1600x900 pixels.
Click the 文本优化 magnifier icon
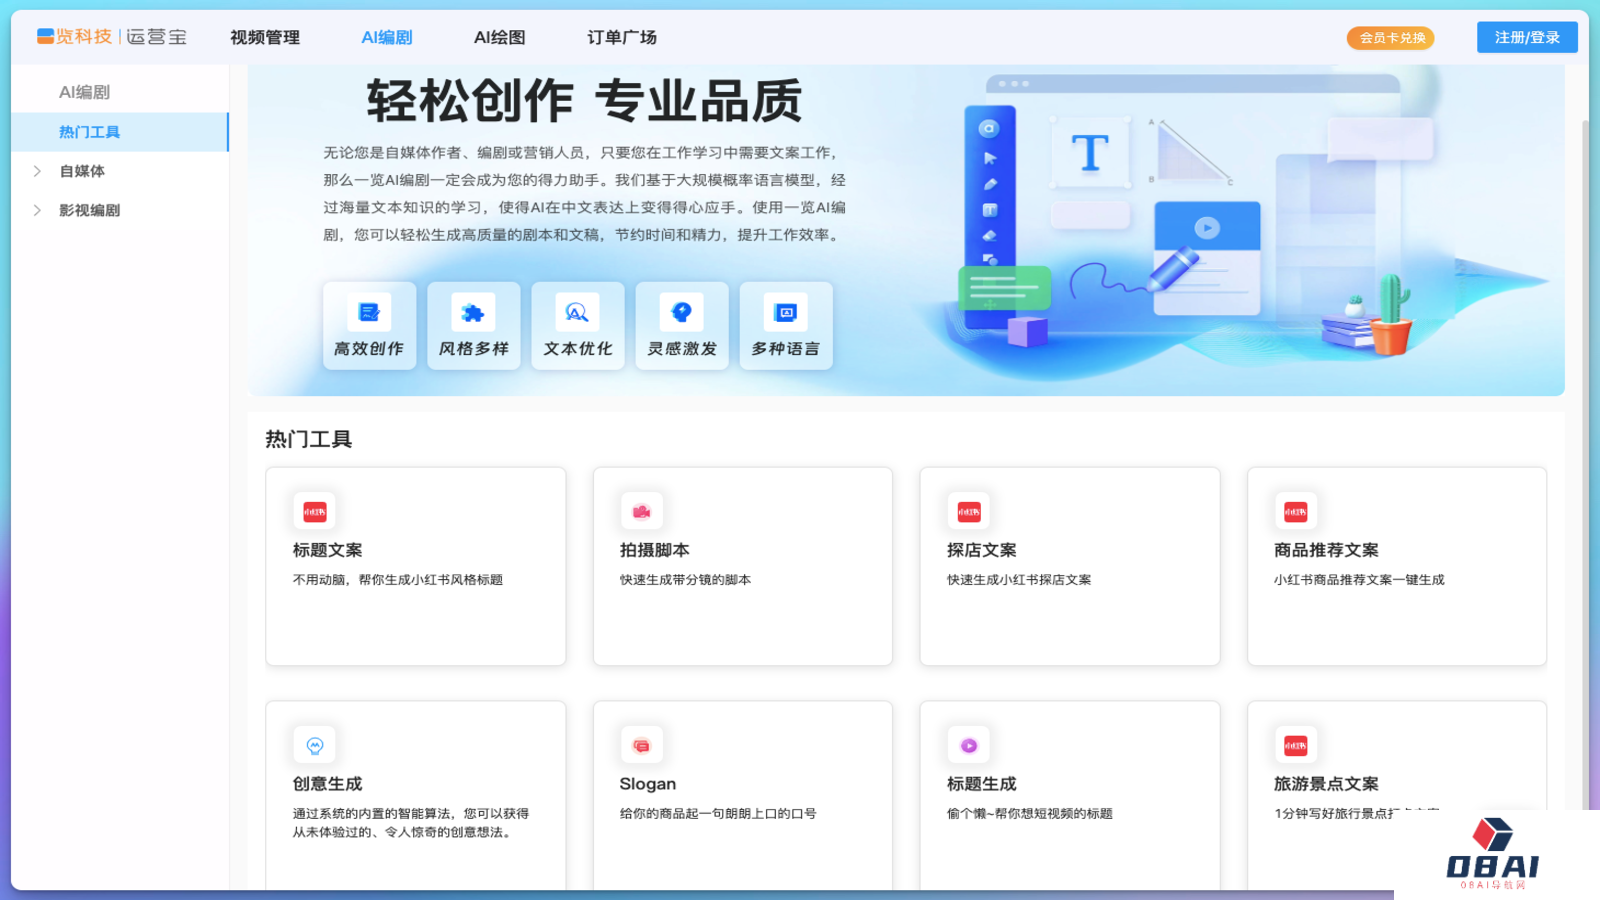point(576,311)
